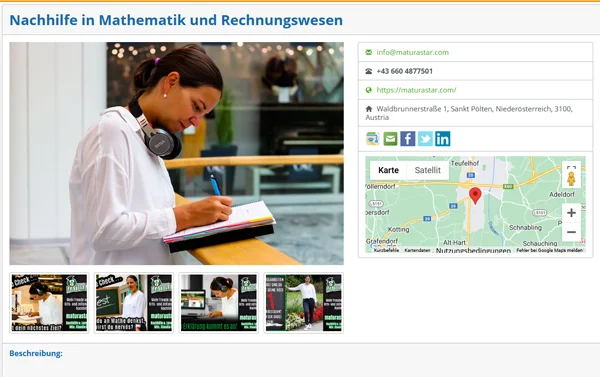The height and width of the screenshot is (377, 600).
Task: Click the Kotting place label on the map
Action: (x=398, y=229)
